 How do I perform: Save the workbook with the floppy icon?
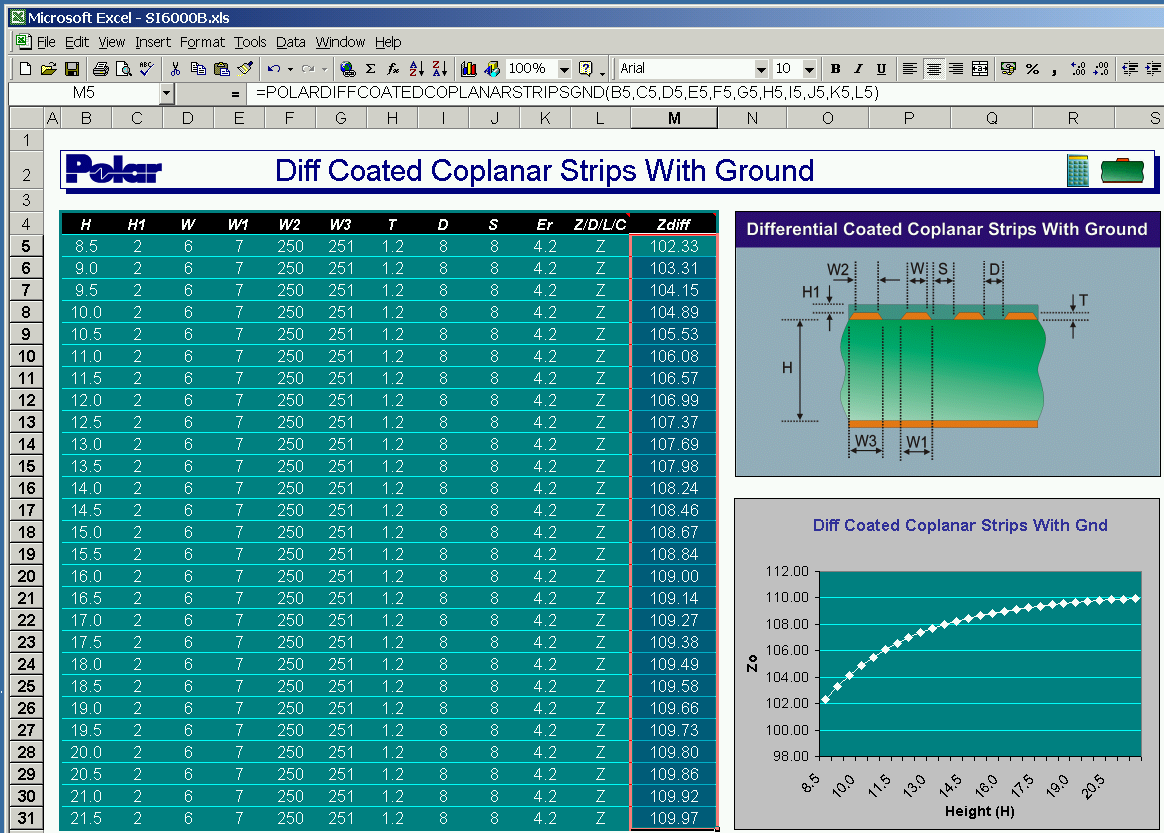(x=72, y=69)
